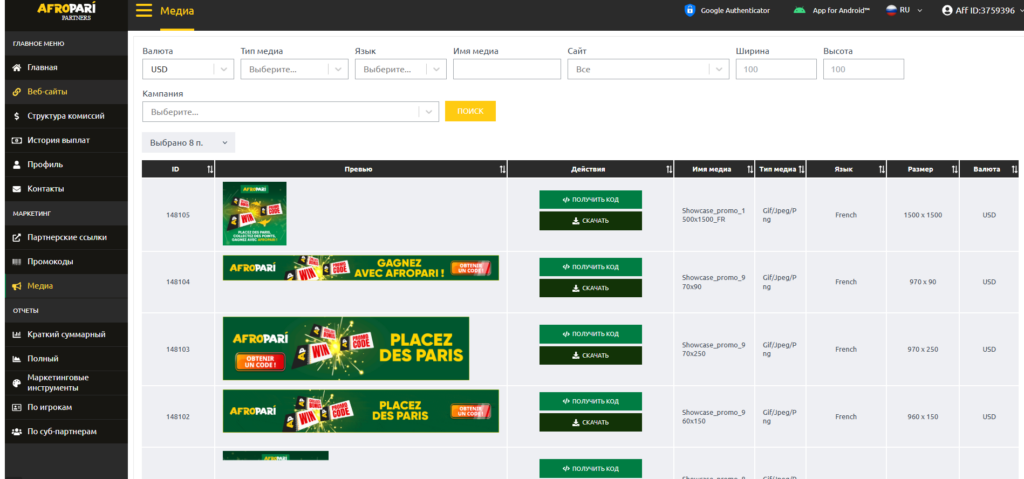Click the Высота input field
The image size is (1024, 479).
863,69
